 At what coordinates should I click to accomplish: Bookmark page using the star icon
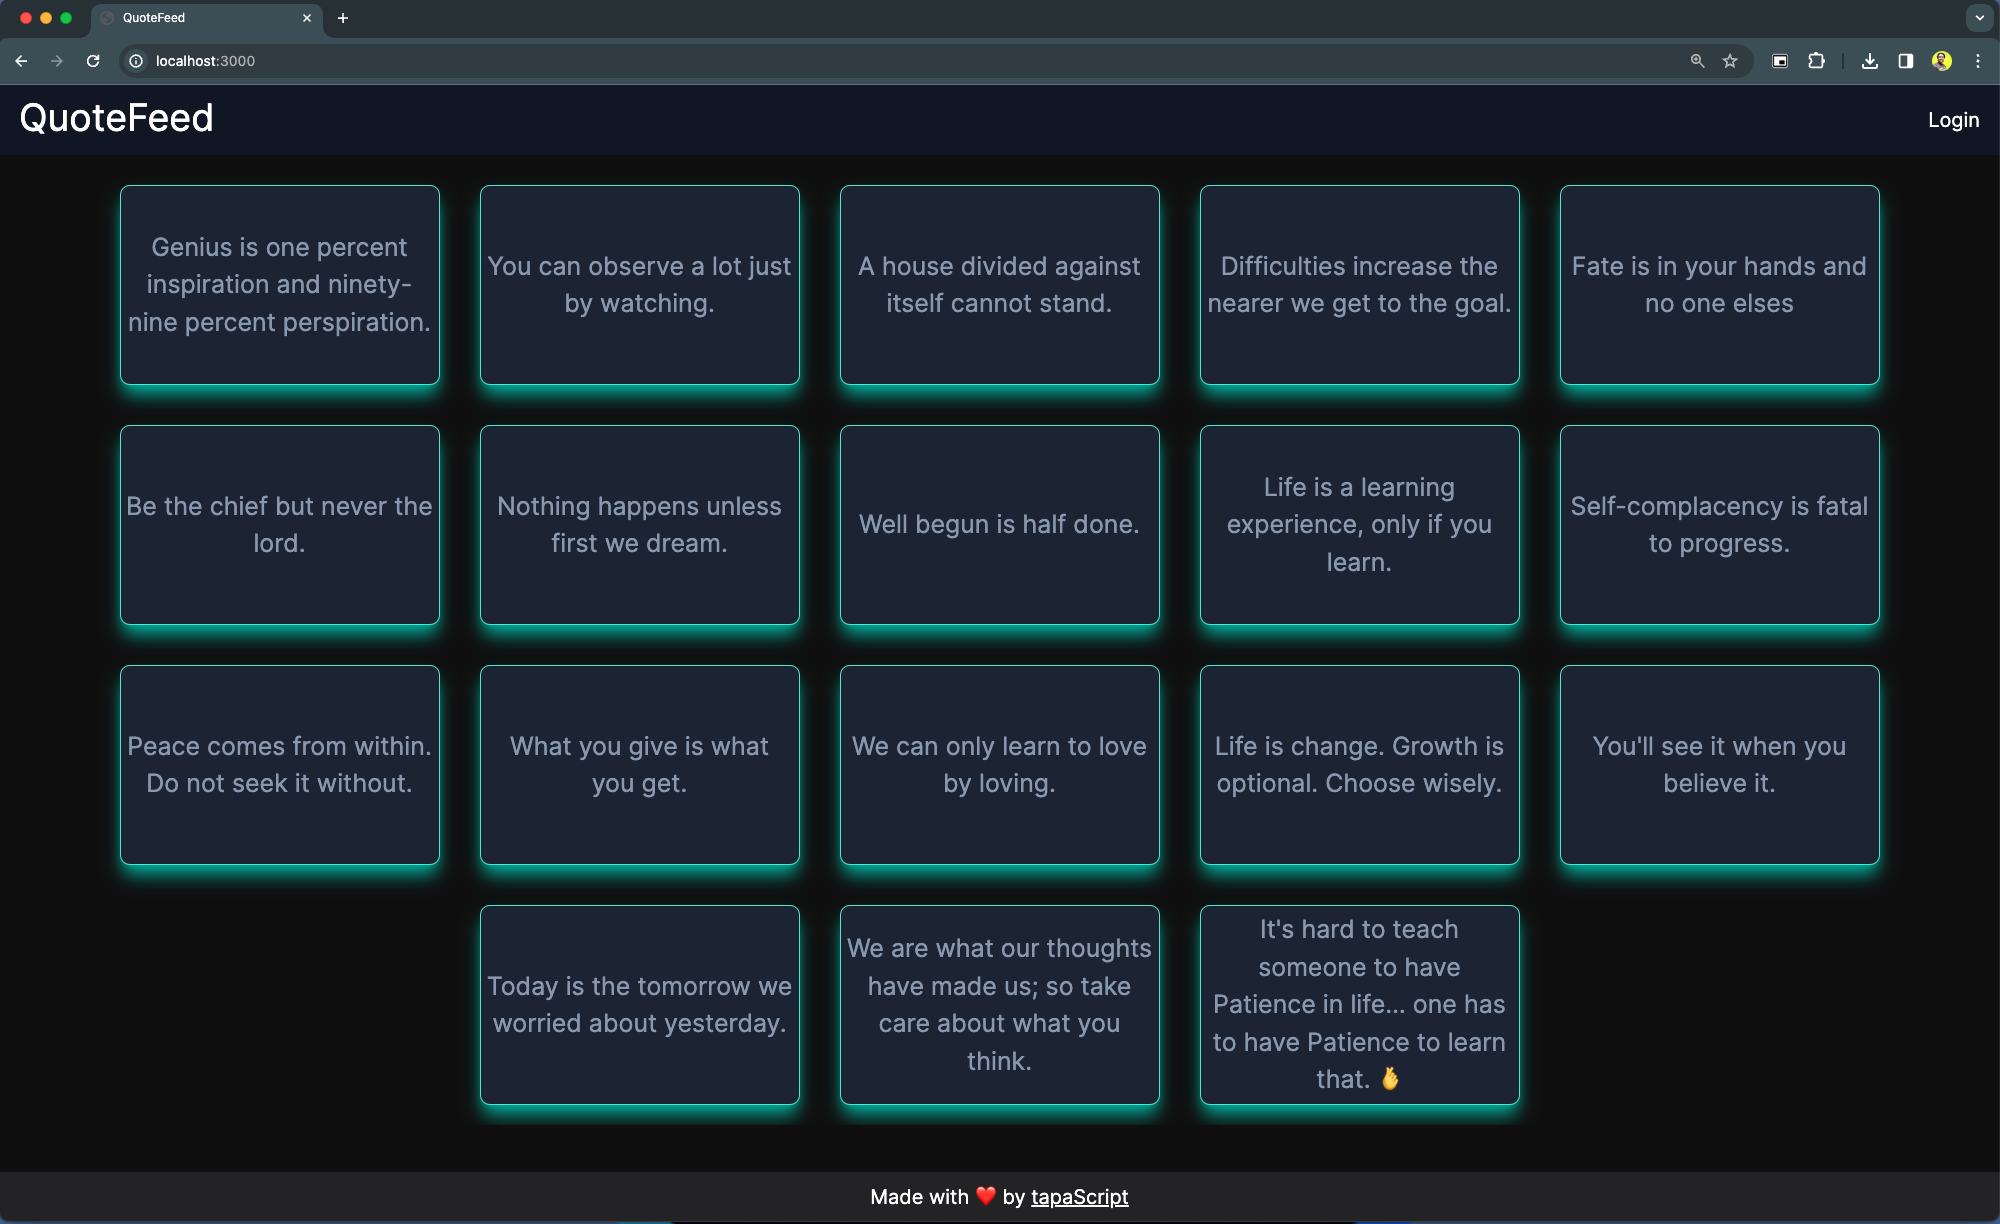(1730, 61)
